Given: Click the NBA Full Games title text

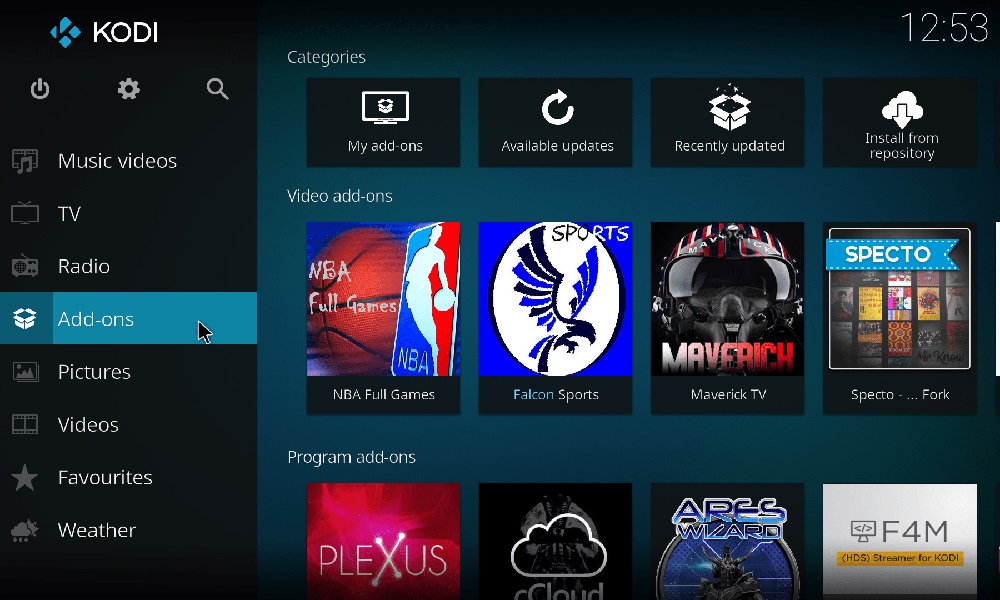Looking at the screenshot, I should tap(383, 395).
